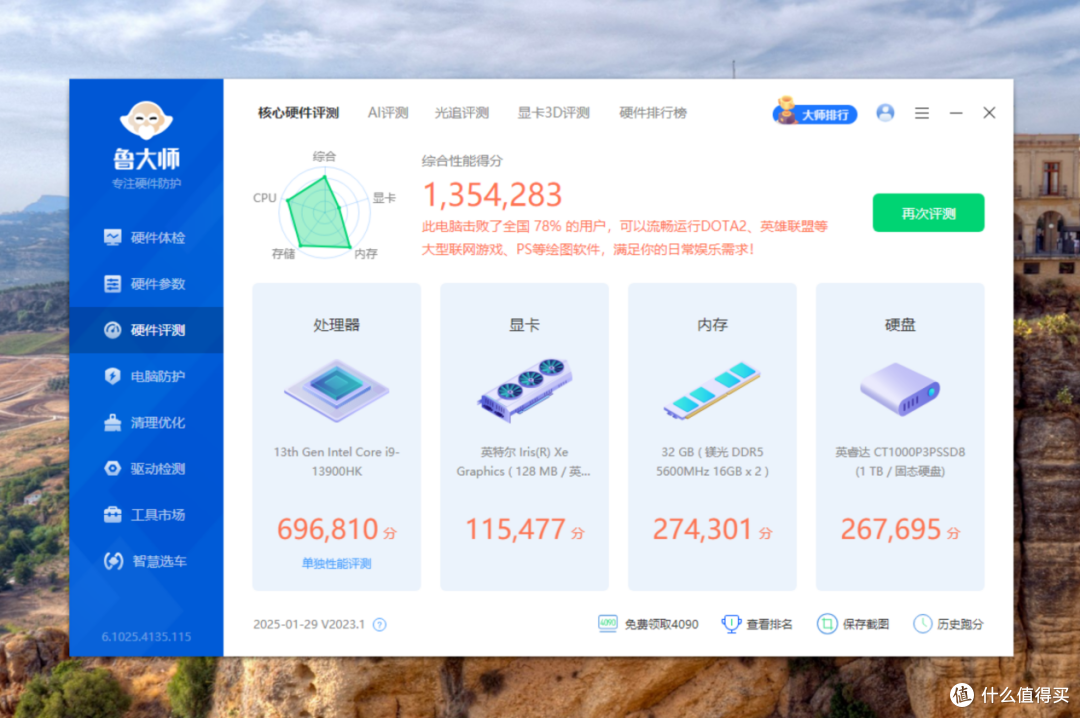This screenshot has width=1080, height=718.
Task: Close the 鲁大师 window
Action: [989, 113]
